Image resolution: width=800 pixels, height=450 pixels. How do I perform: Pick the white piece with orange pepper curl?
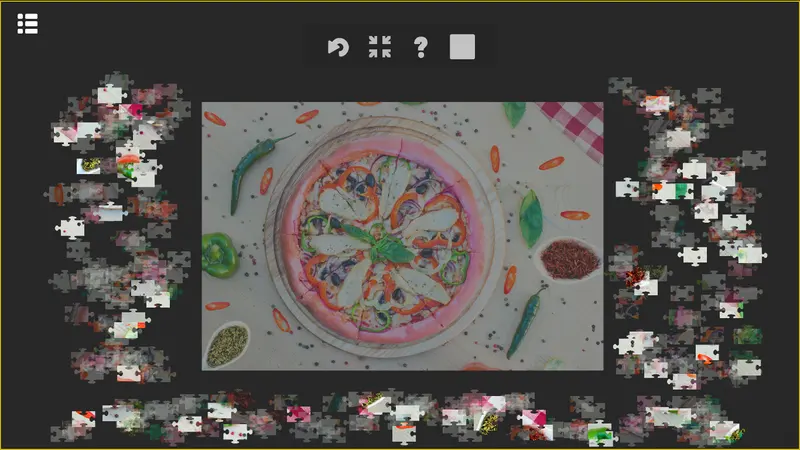707,354
